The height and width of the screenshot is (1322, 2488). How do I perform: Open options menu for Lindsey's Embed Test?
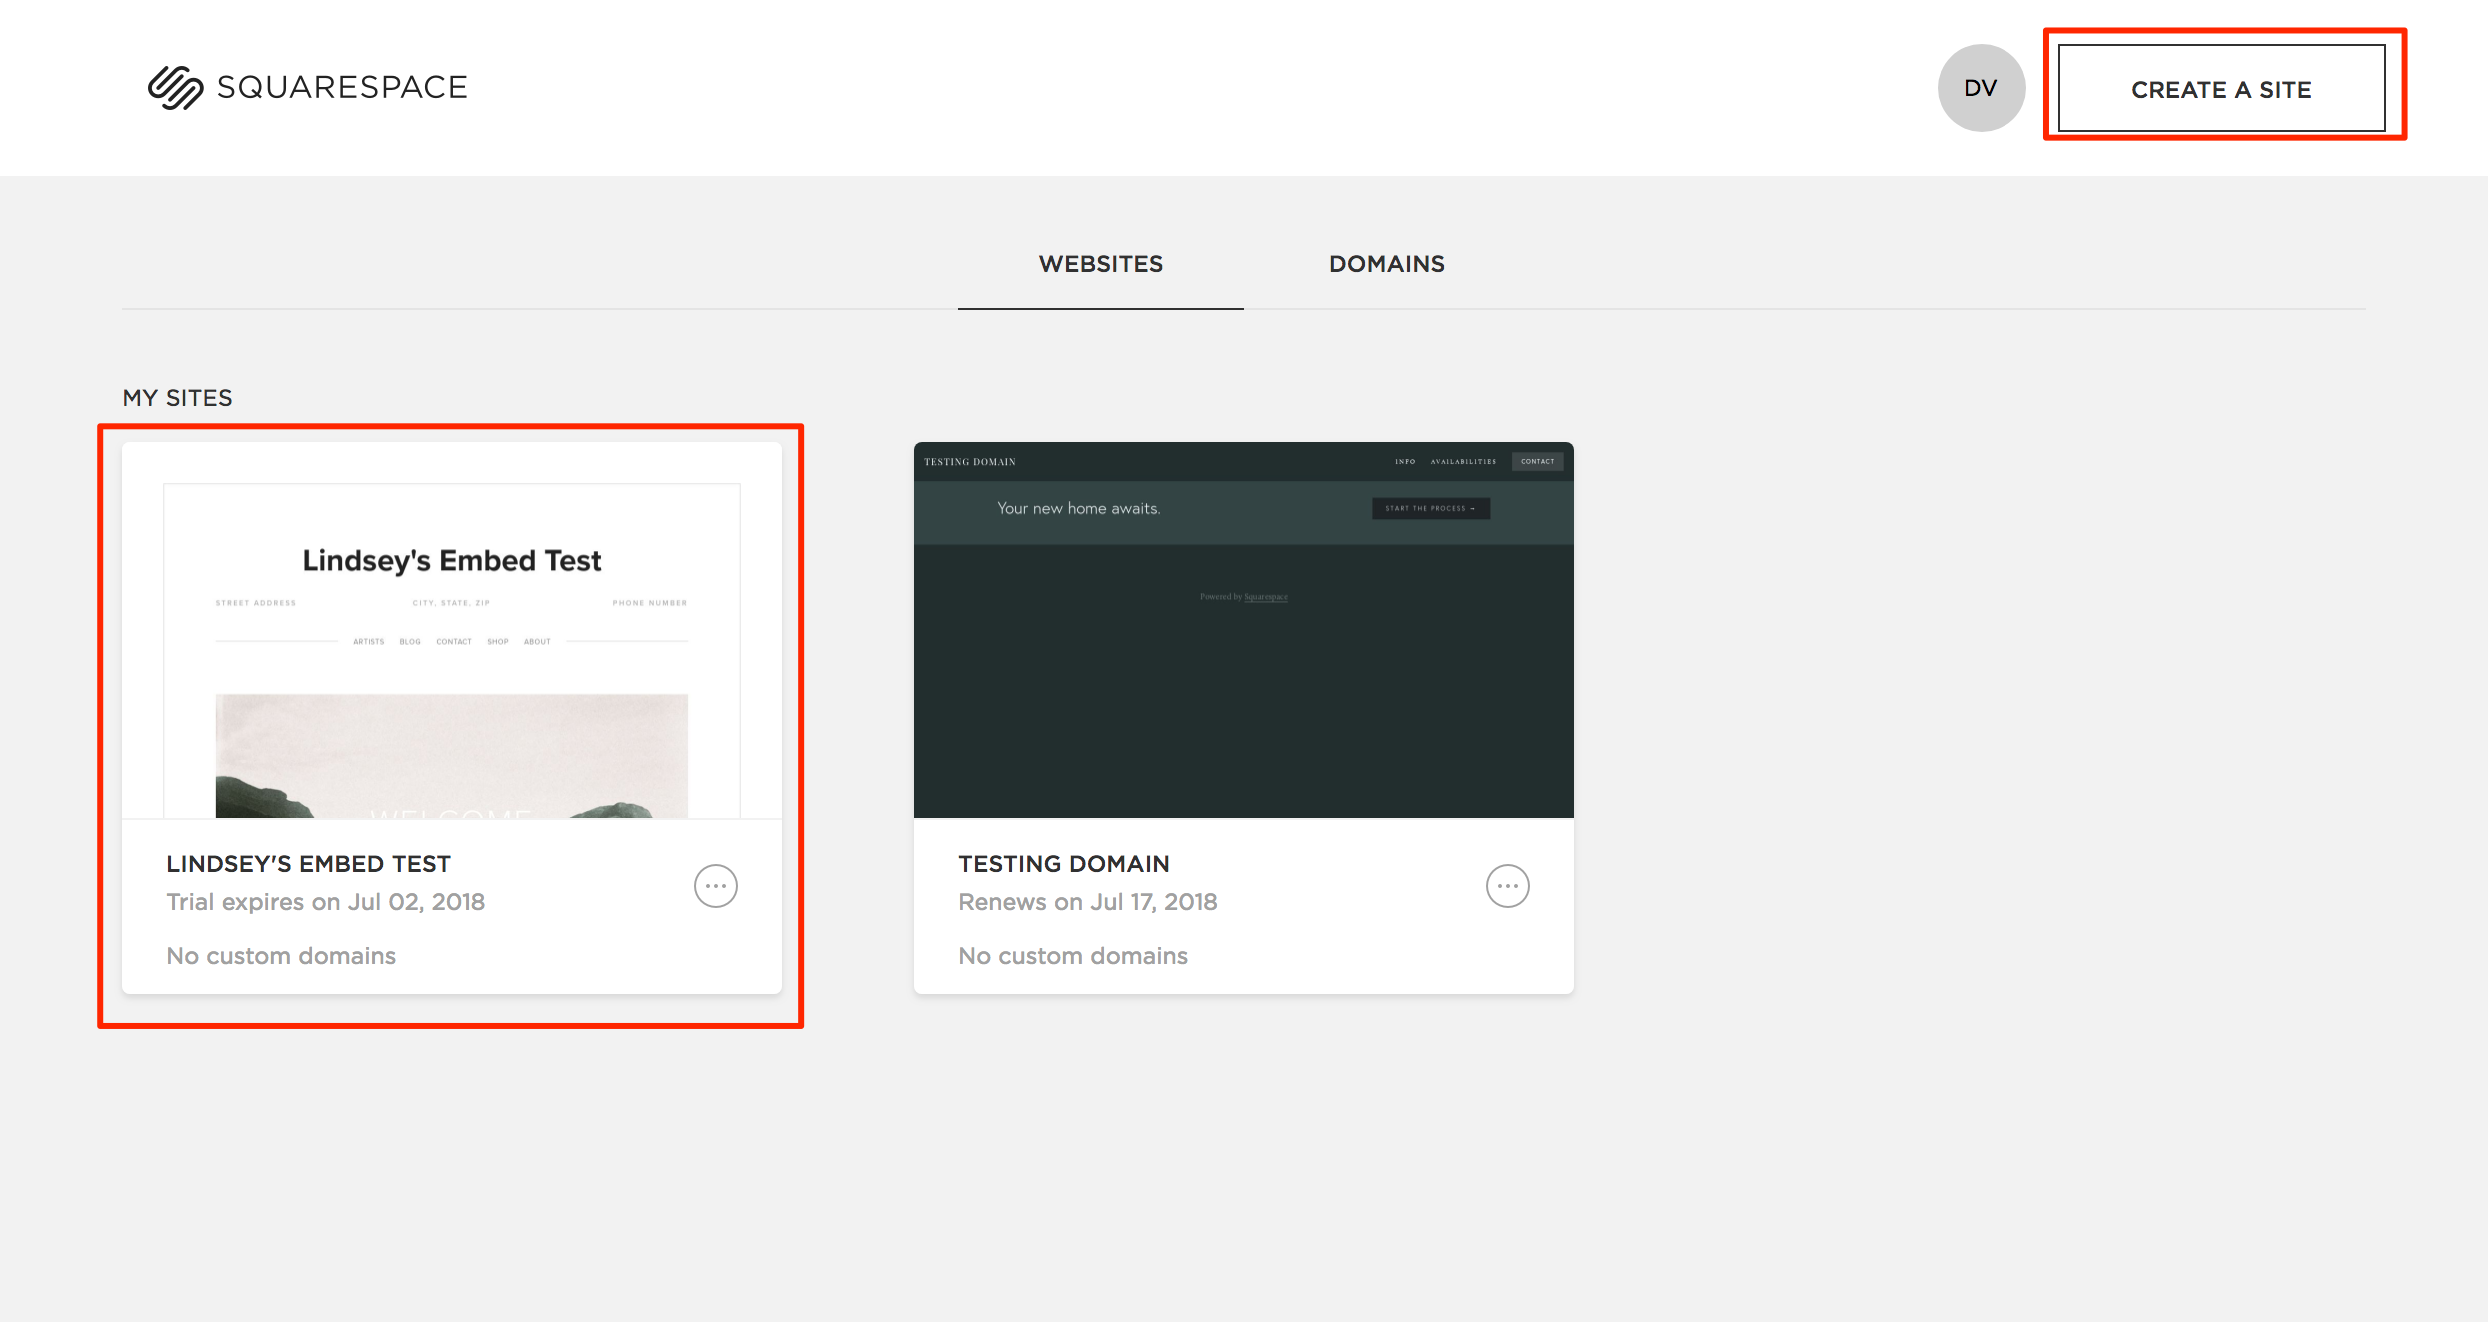(716, 886)
